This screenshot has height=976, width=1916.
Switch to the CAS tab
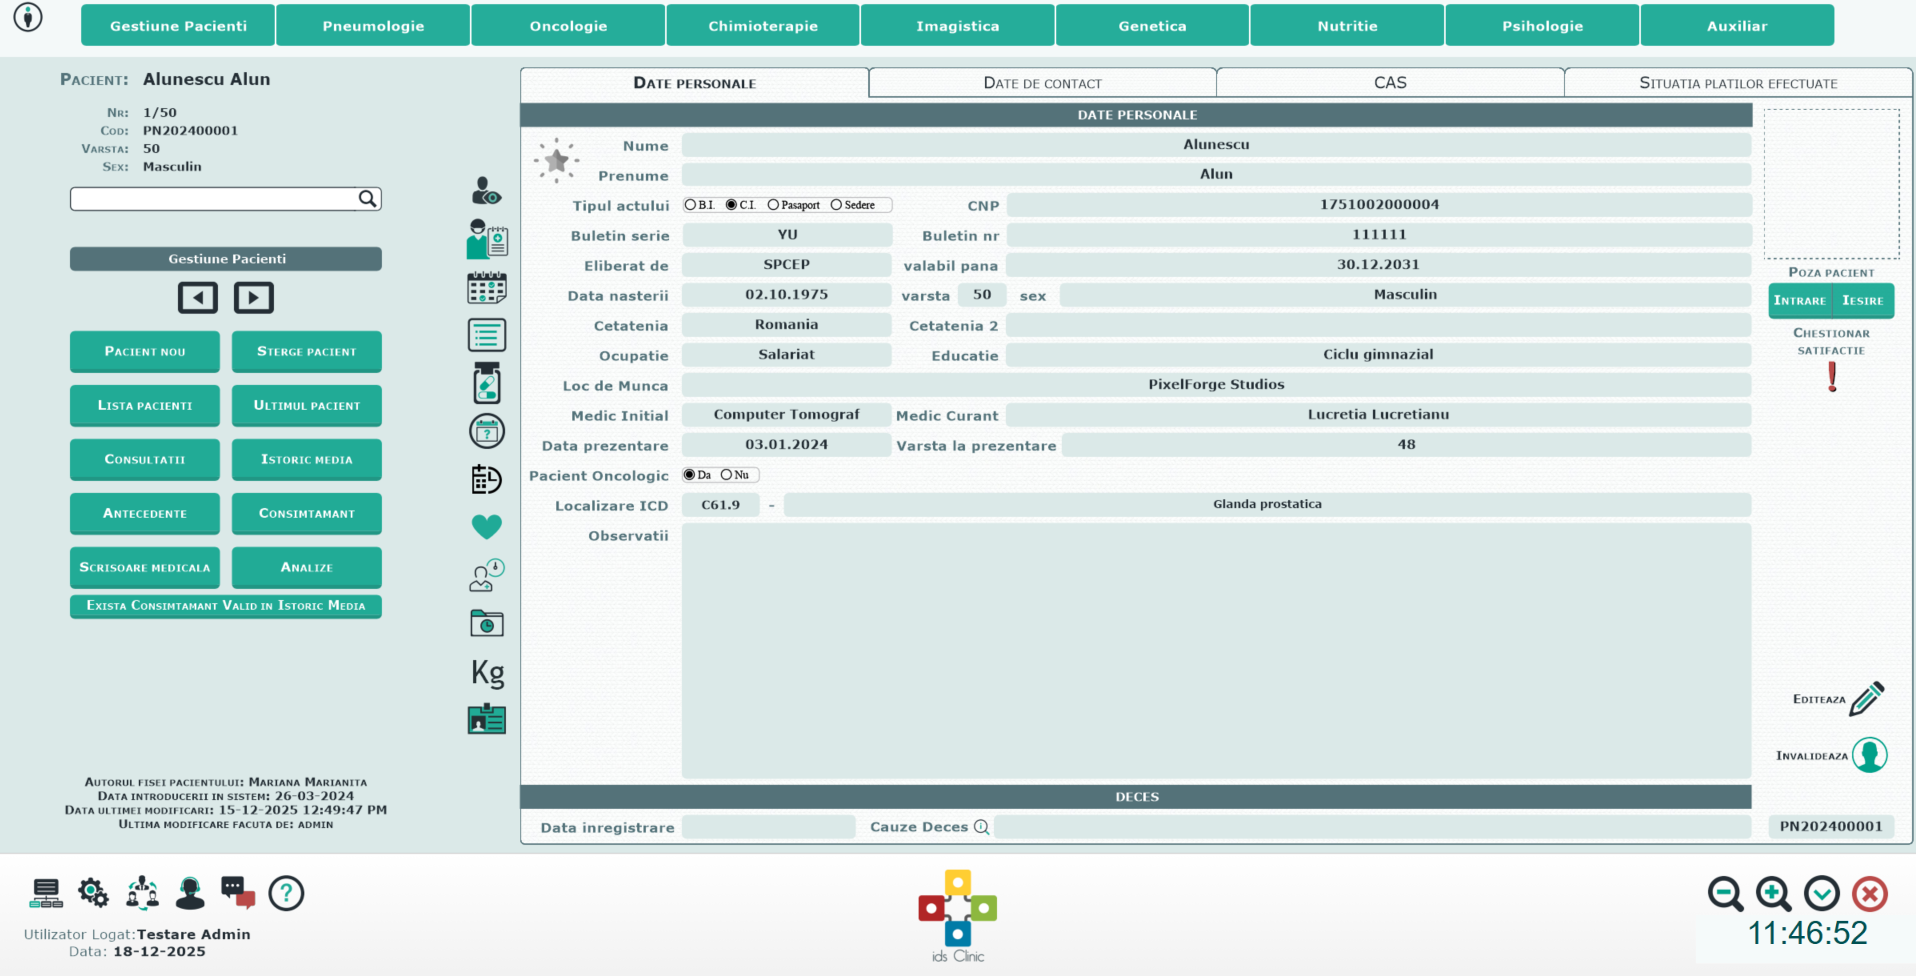1390,83
